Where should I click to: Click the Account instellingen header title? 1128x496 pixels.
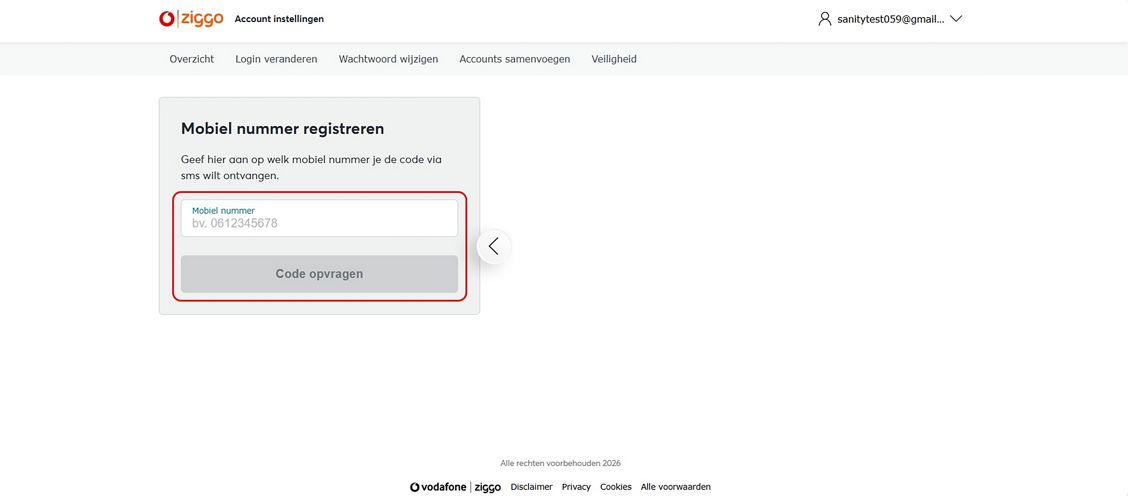pos(279,19)
